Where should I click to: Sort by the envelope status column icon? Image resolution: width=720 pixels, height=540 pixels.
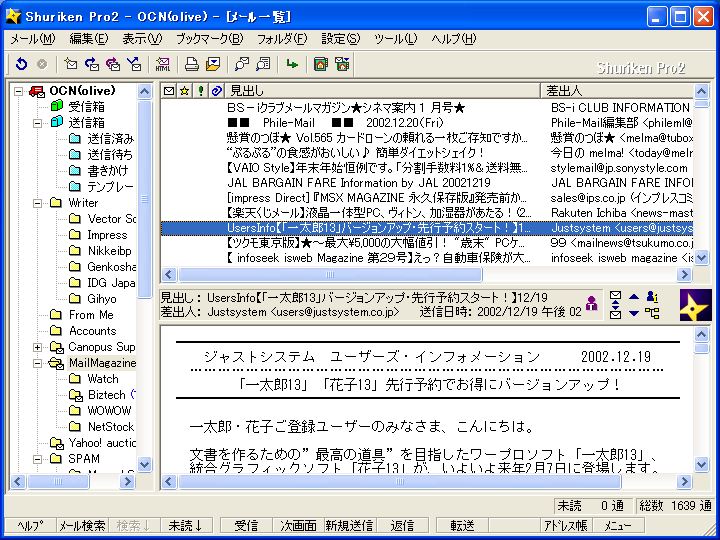pos(169,91)
